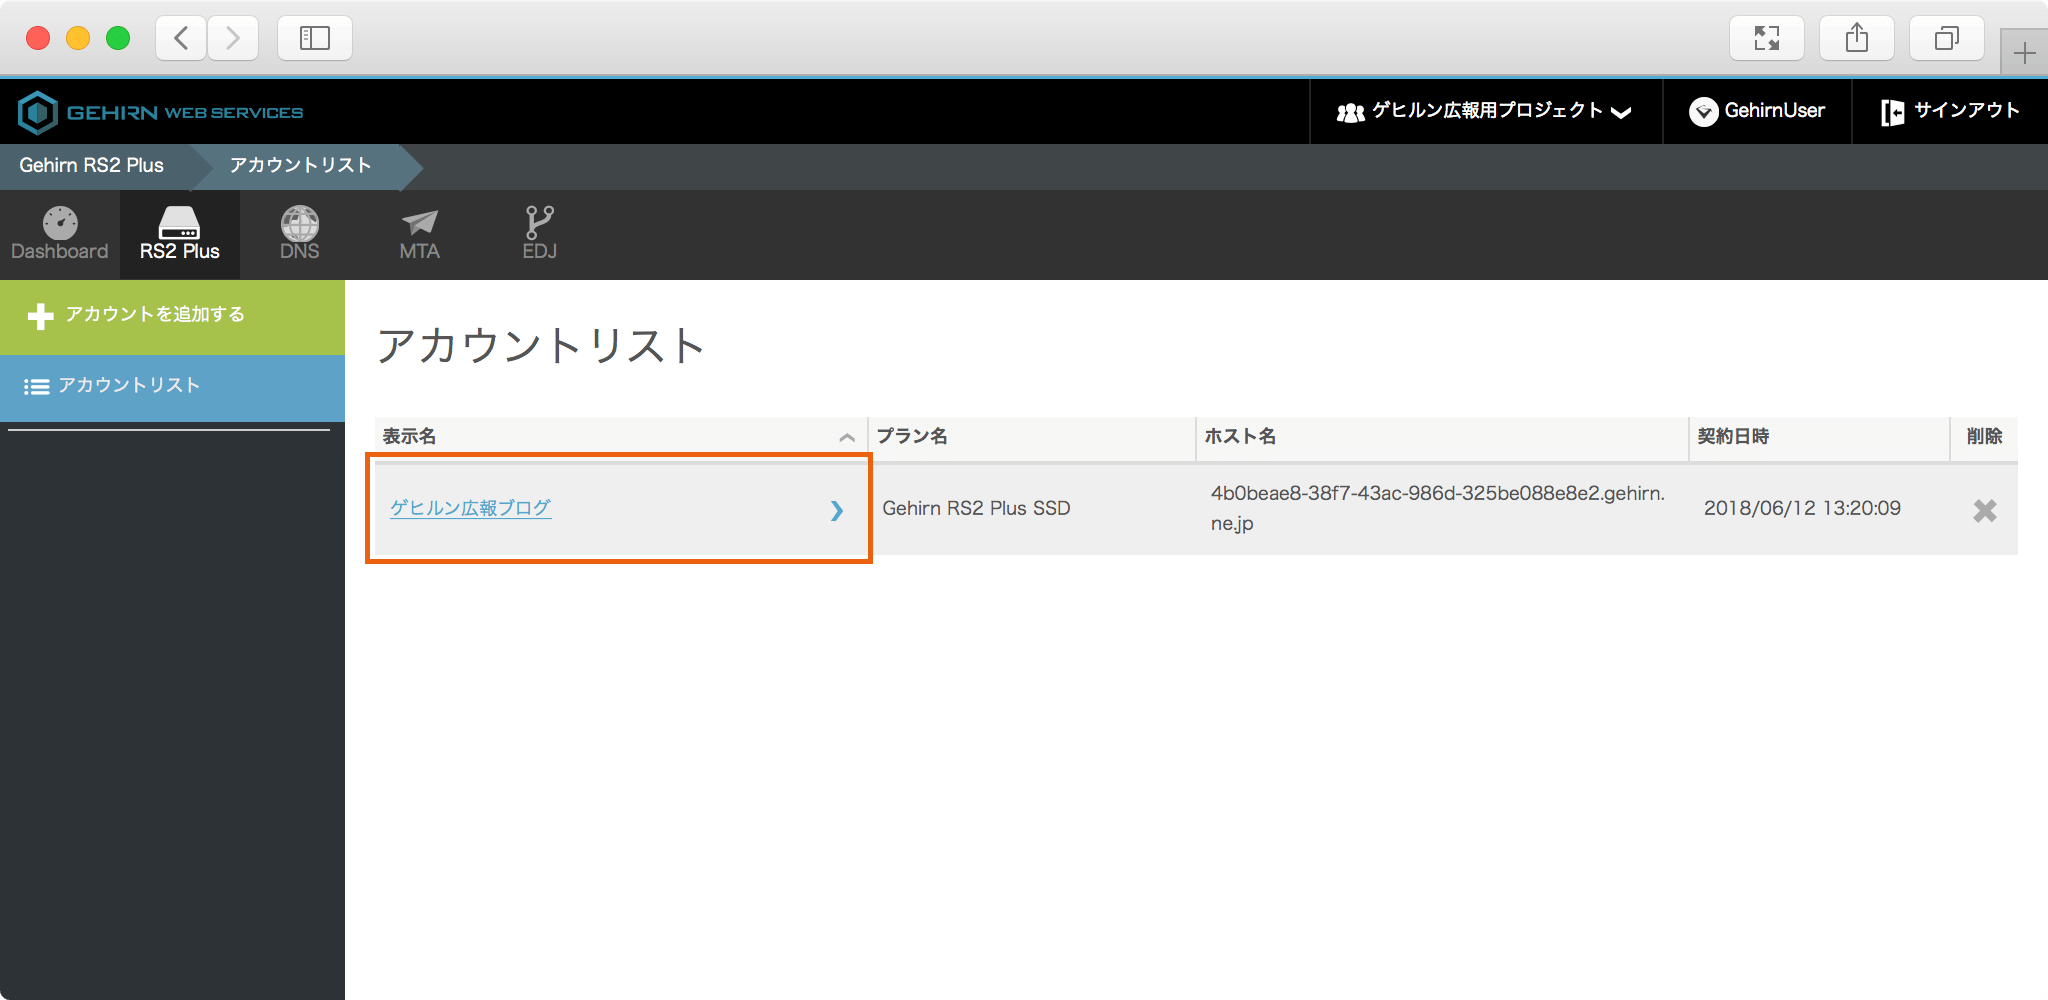The width and height of the screenshot is (2048, 1000).
Task: Sort by 表示名 column header arrow
Action: (x=846, y=437)
